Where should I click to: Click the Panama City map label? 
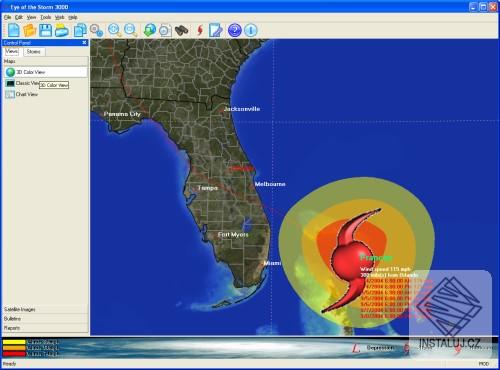pos(122,114)
